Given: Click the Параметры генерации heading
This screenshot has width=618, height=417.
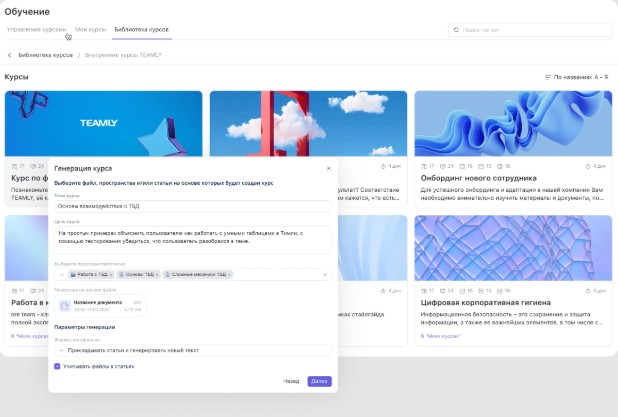Looking at the screenshot, I should 85,327.
